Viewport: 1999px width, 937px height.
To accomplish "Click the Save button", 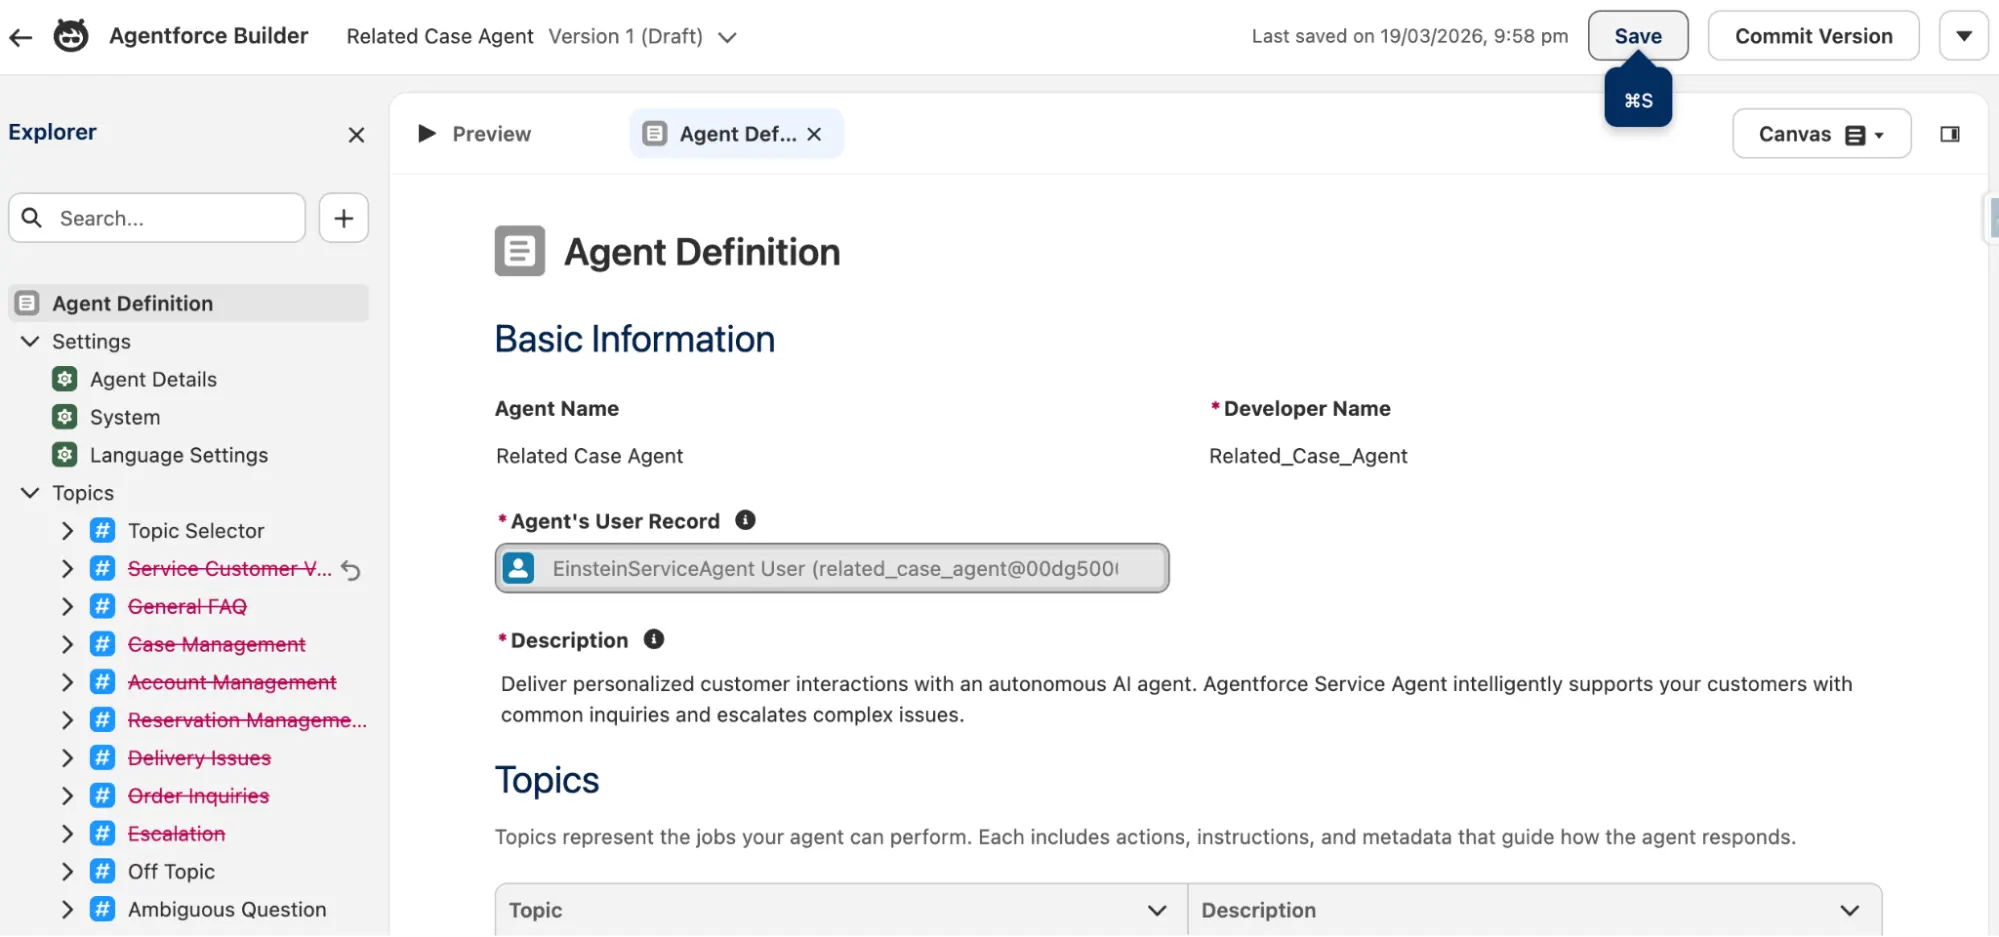I will pos(1638,36).
